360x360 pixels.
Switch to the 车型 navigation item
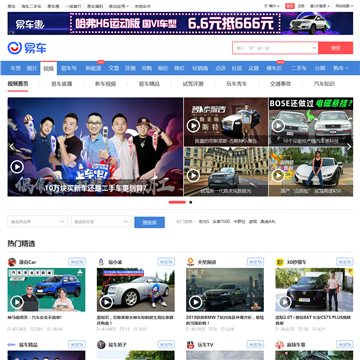[x=15, y=68]
